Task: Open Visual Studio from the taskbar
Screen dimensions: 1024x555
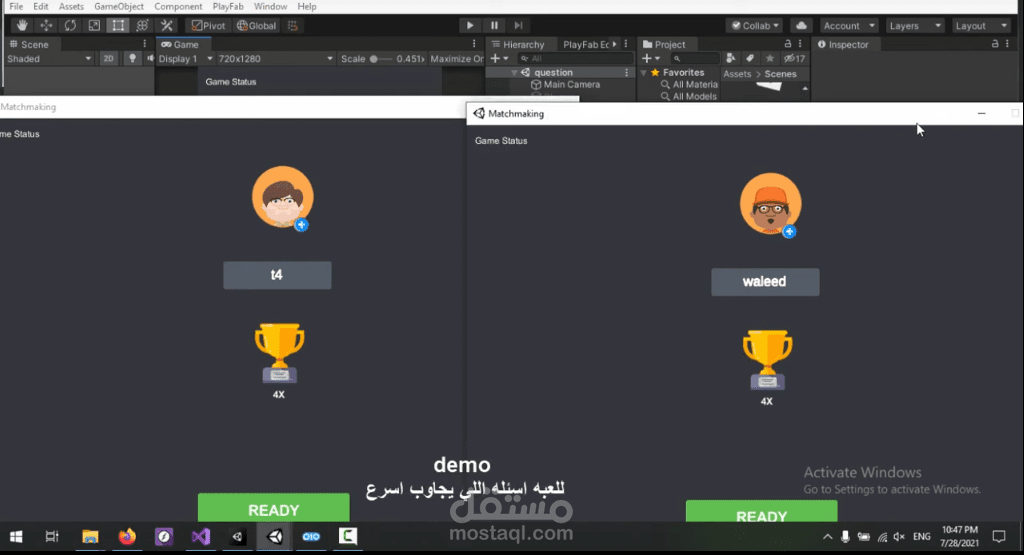Action: click(x=200, y=537)
